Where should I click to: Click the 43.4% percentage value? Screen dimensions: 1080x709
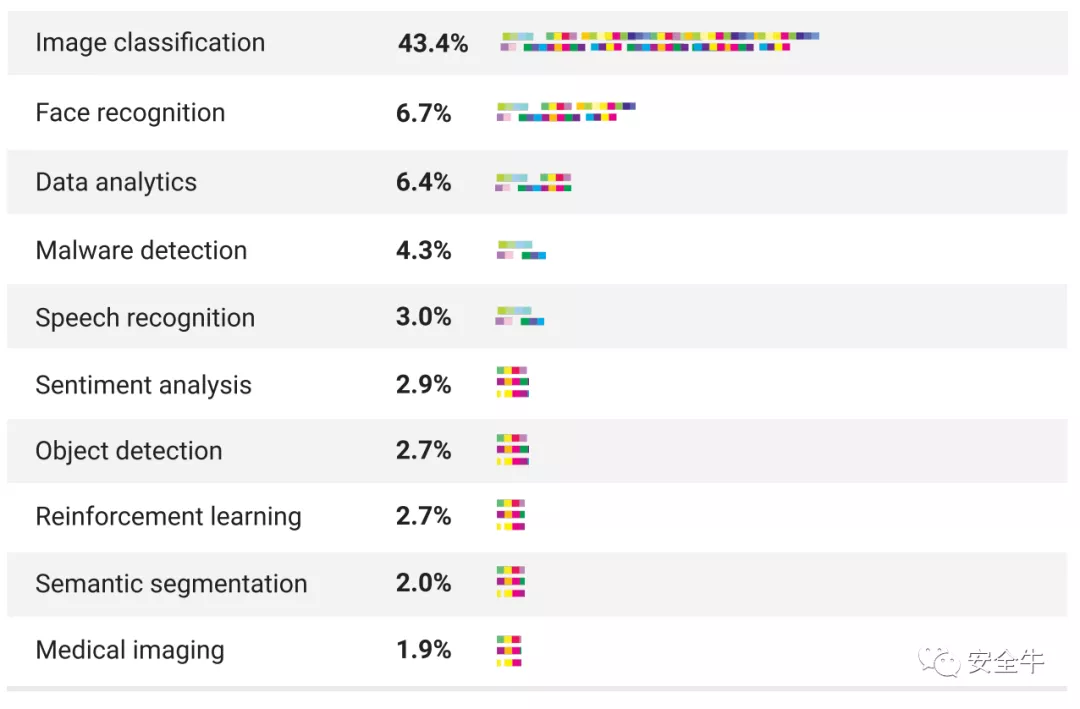pos(433,43)
